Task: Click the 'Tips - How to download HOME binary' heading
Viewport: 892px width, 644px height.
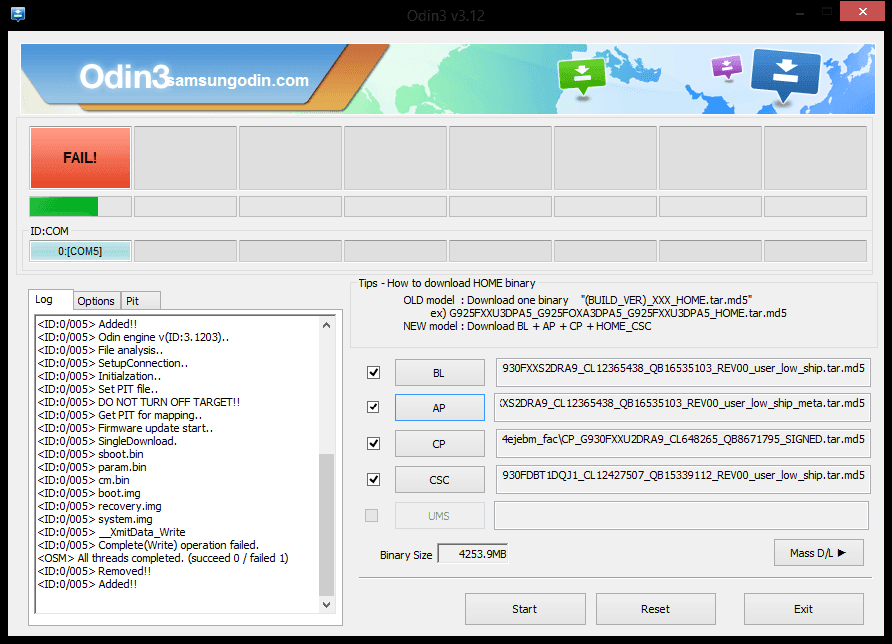Action: (447, 283)
